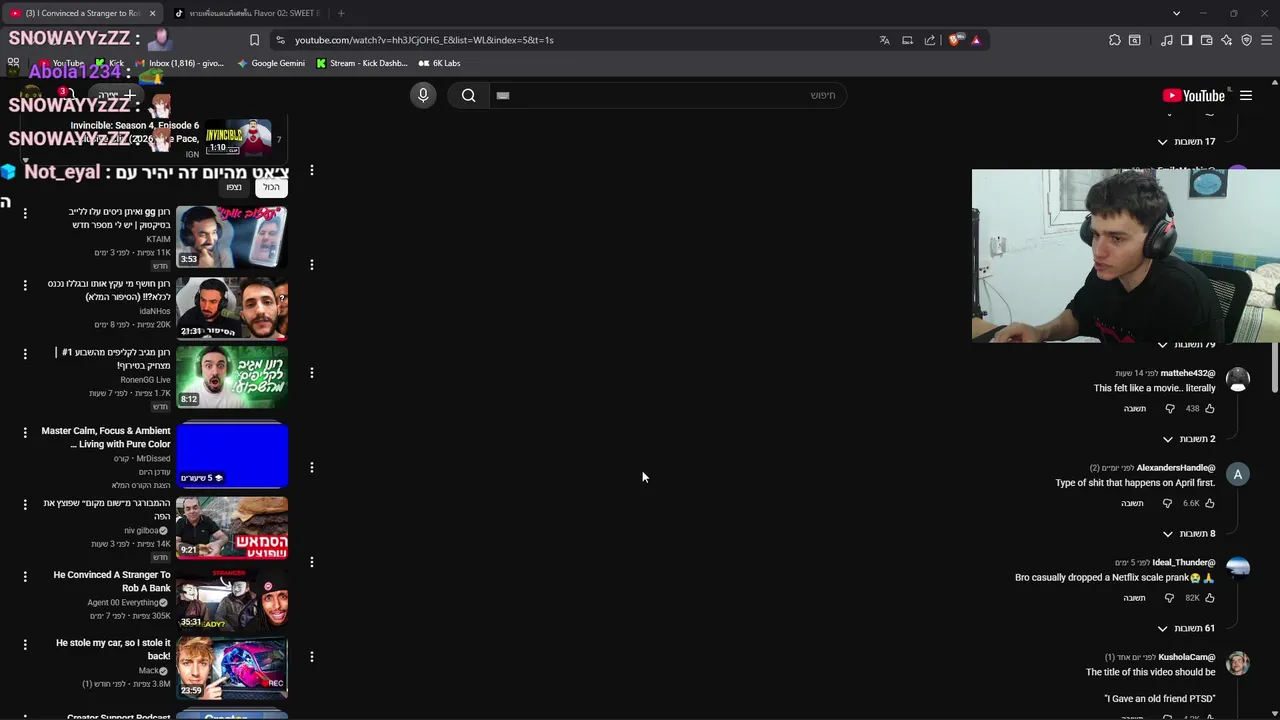The image size is (1280, 720).
Task: Dislike AlexandersHandle's comment
Action: point(1169,503)
